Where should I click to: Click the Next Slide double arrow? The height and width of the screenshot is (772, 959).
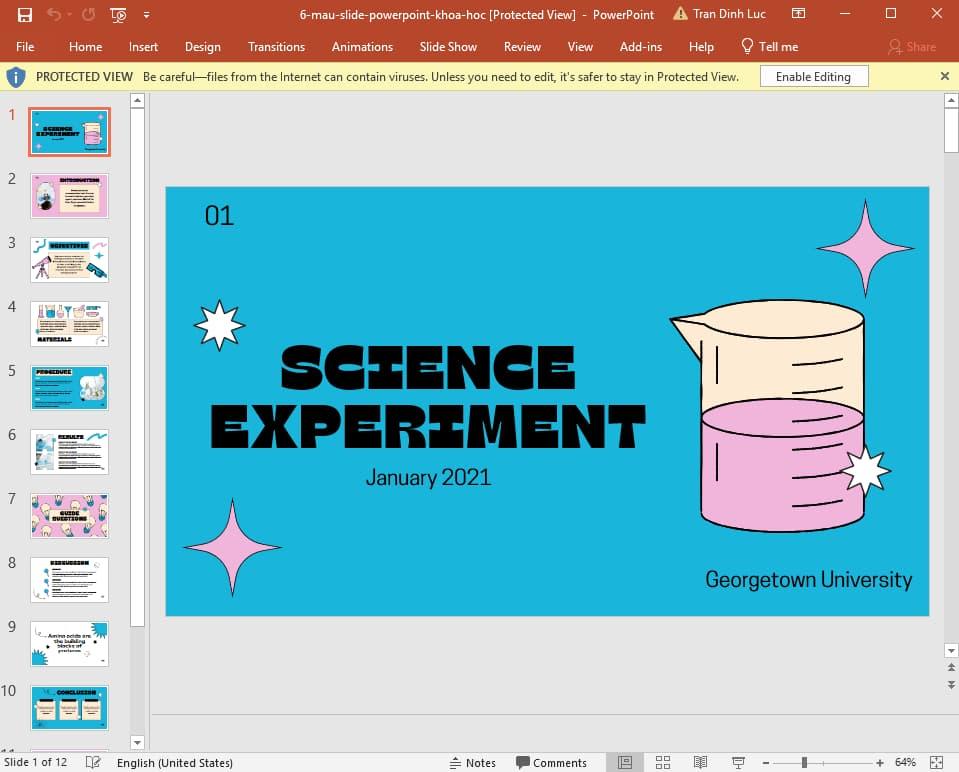950,684
